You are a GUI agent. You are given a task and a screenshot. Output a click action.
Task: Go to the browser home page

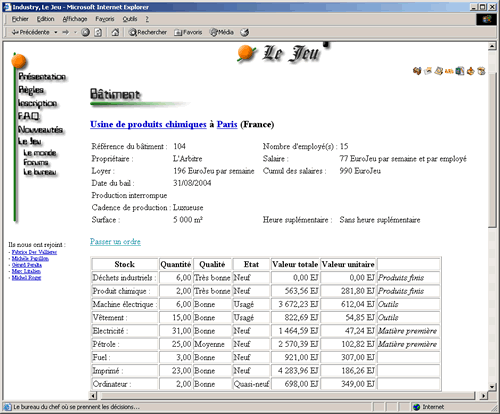click(x=115, y=32)
